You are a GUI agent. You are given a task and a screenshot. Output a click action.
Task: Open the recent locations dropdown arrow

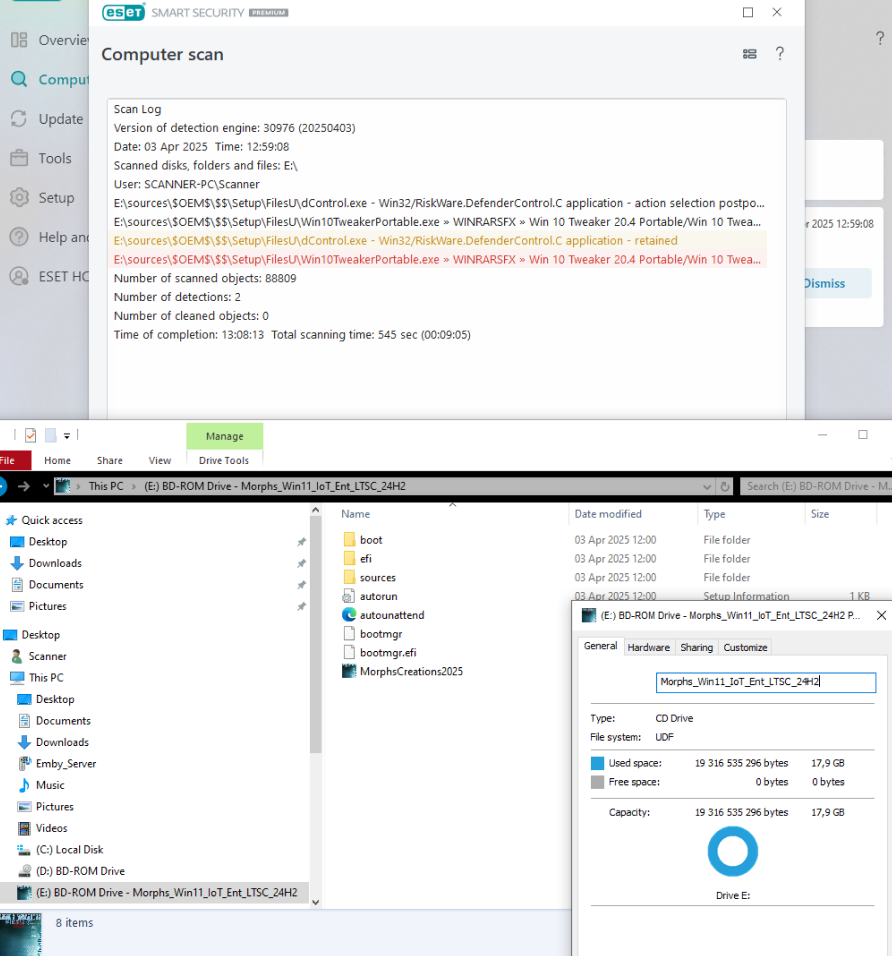[46, 486]
